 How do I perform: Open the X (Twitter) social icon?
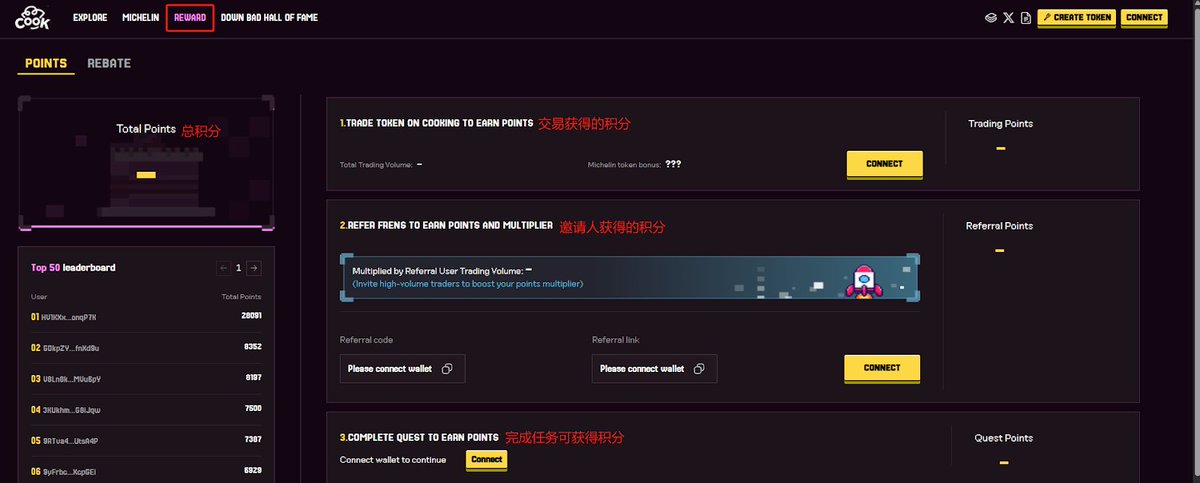tap(1008, 18)
